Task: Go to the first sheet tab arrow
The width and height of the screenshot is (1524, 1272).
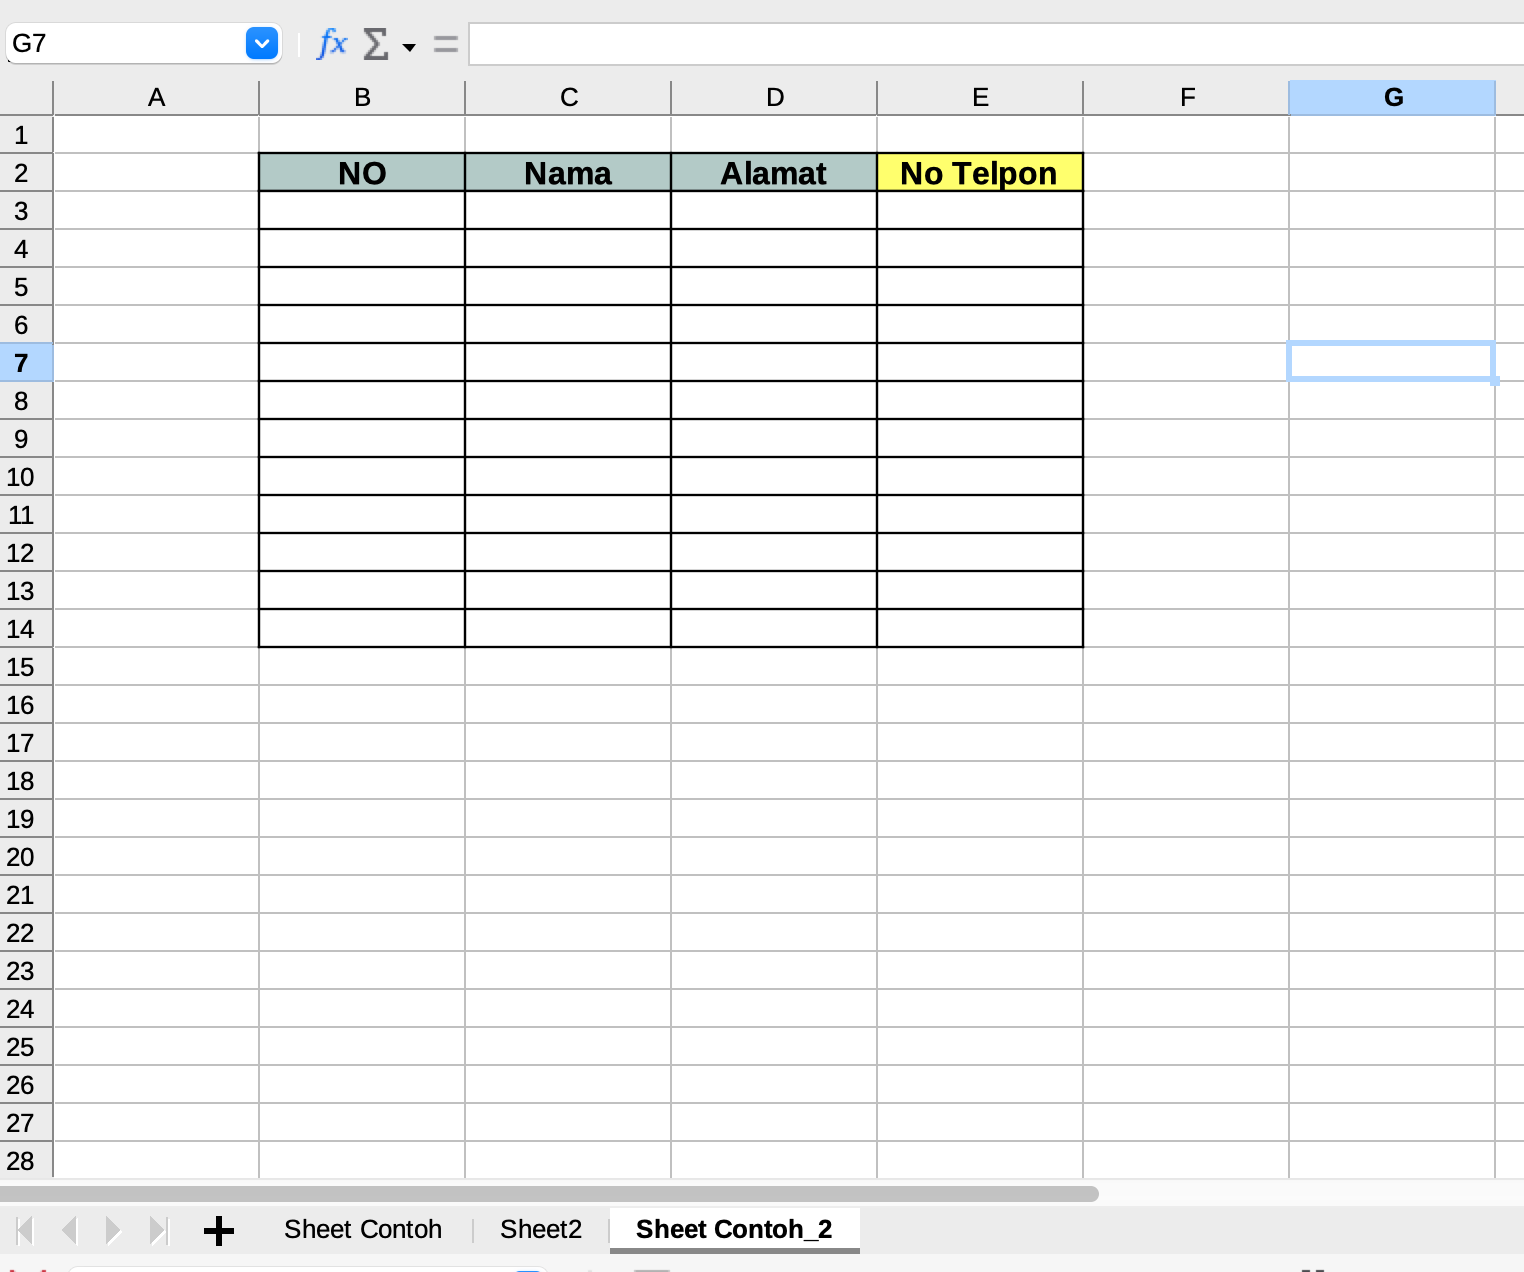Action: [25, 1230]
